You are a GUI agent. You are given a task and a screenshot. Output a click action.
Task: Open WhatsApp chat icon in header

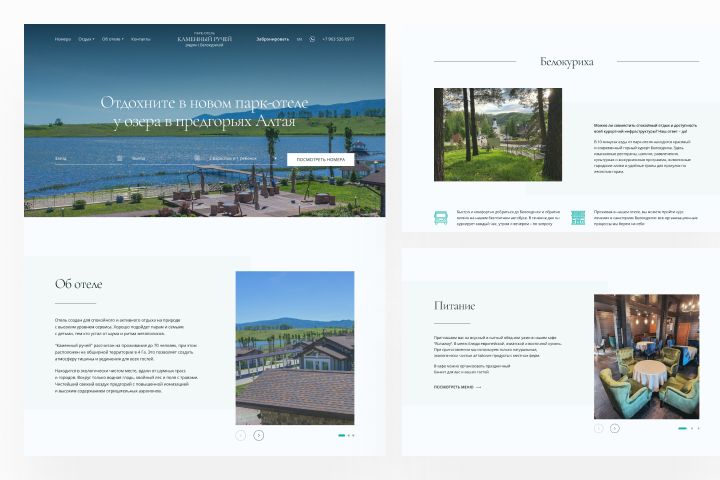point(312,39)
